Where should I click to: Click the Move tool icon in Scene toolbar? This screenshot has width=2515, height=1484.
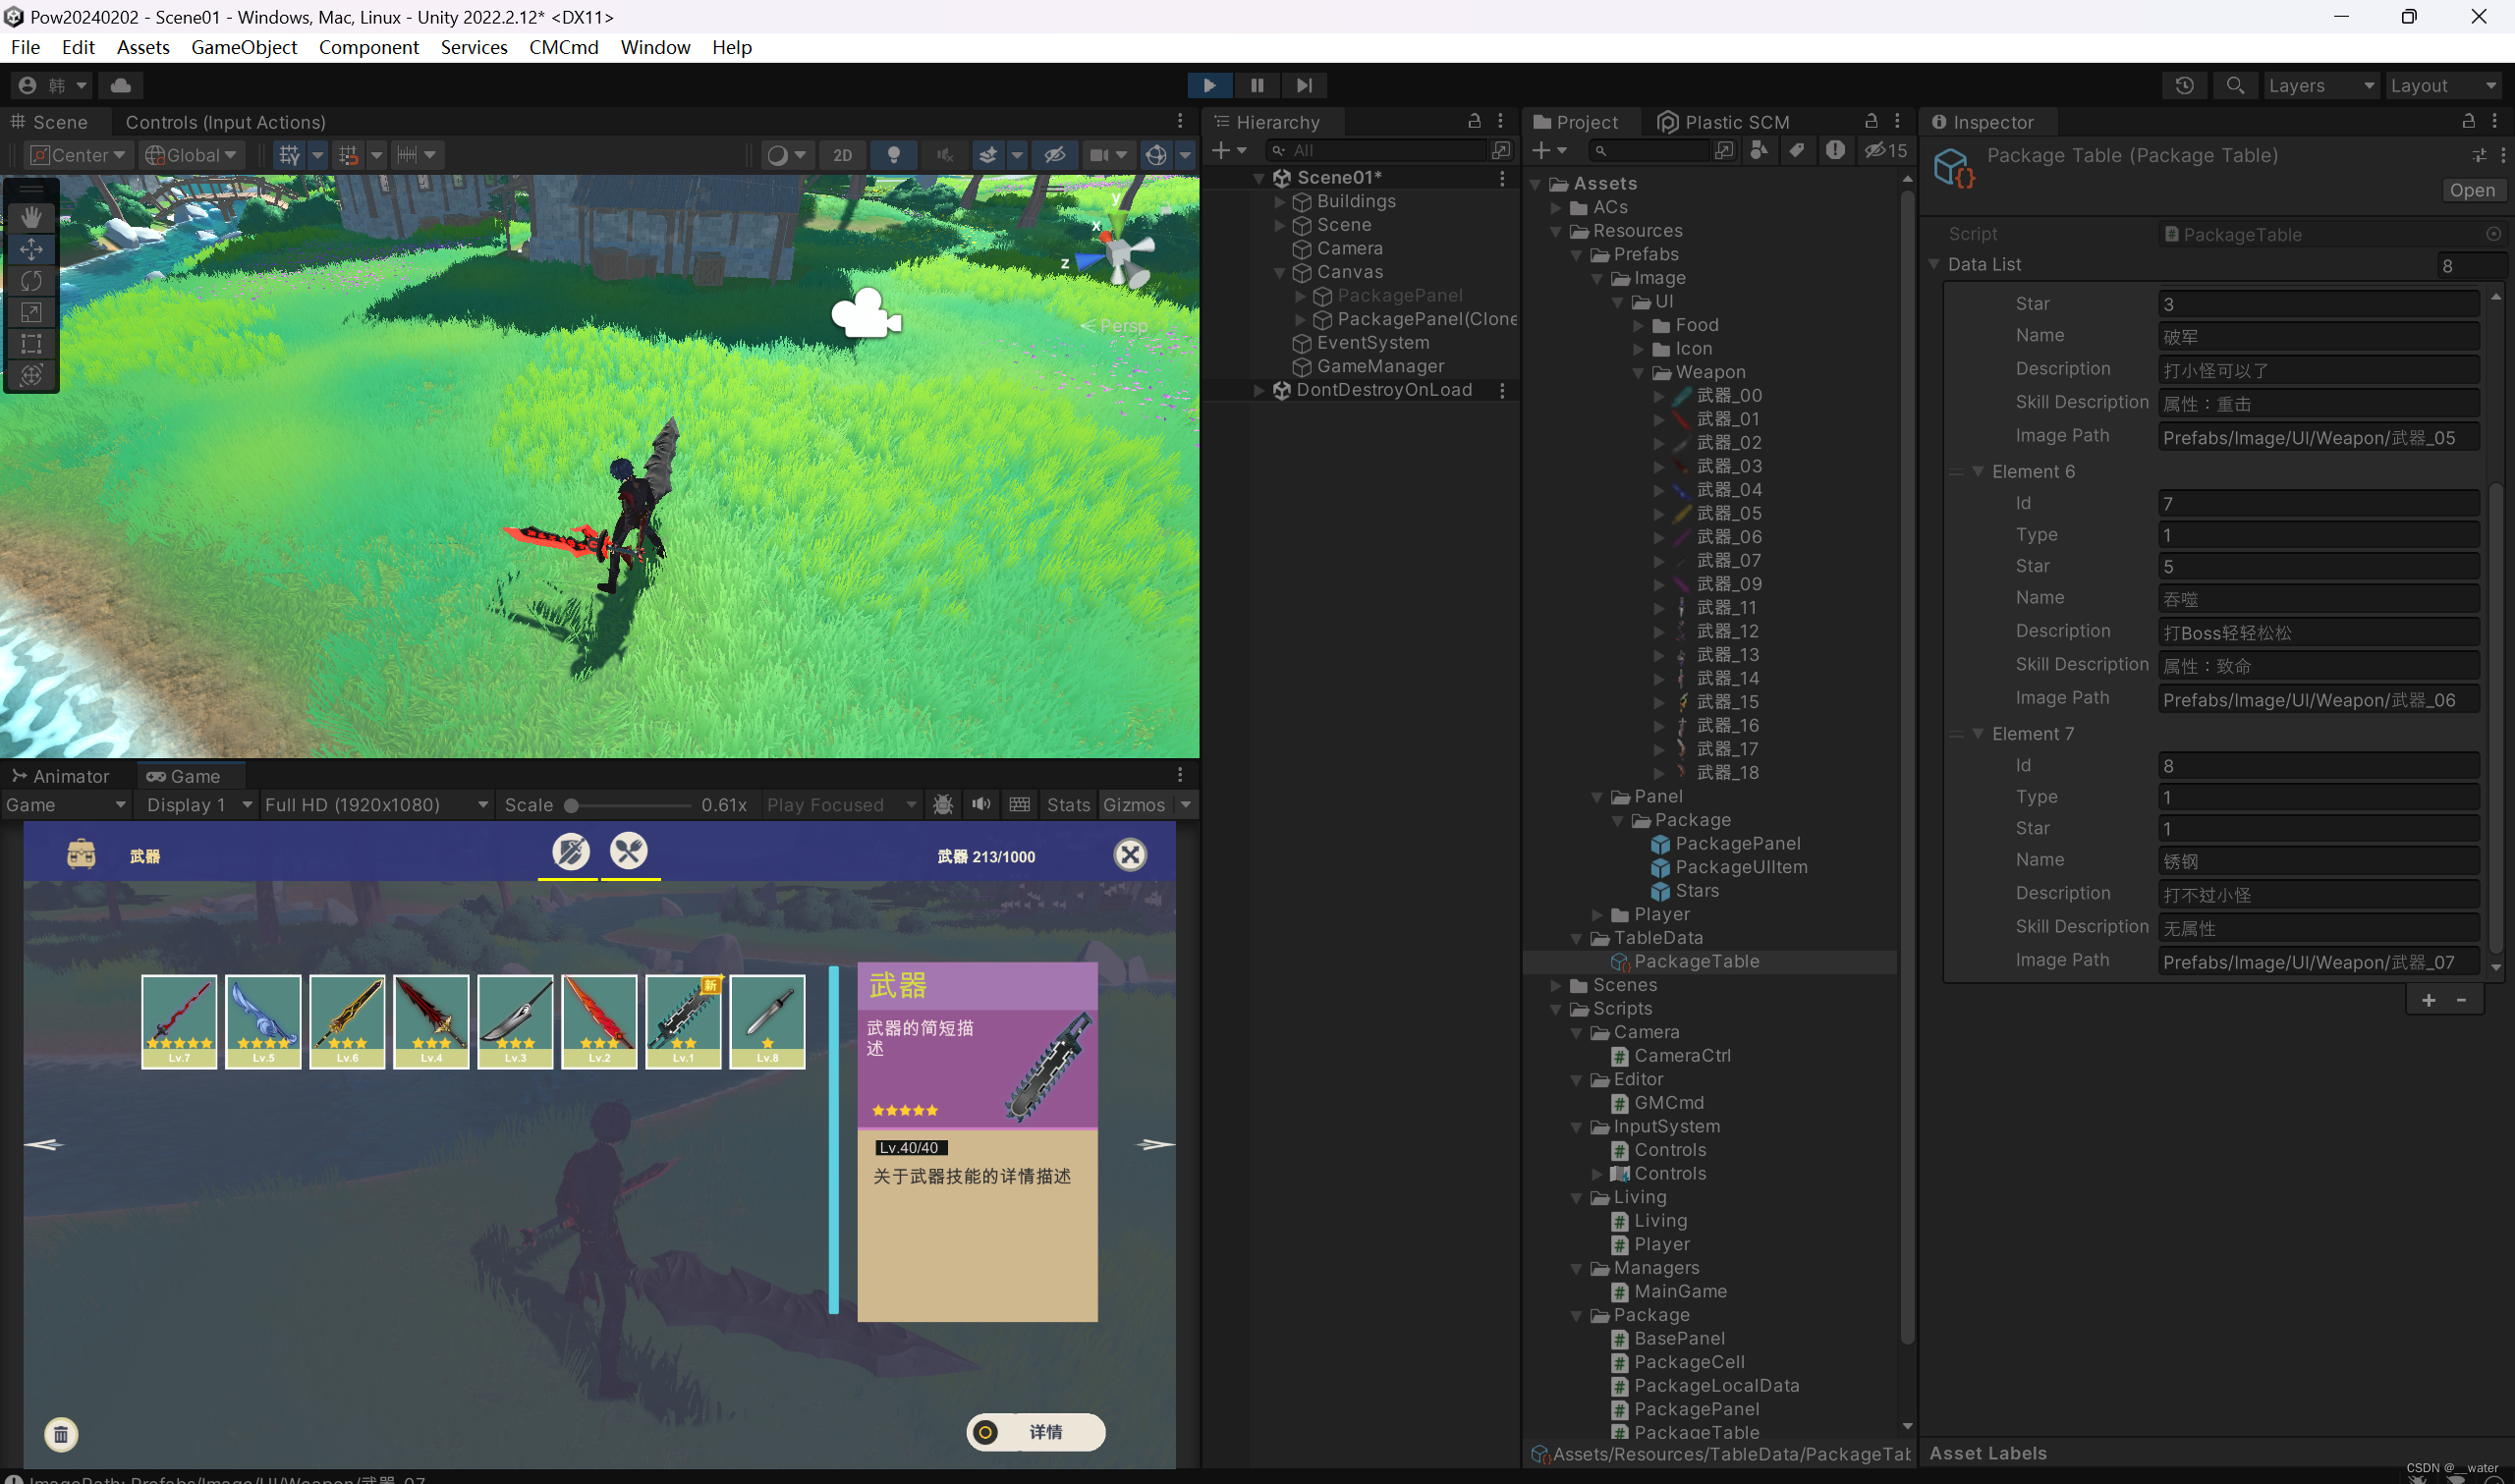click(x=30, y=247)
